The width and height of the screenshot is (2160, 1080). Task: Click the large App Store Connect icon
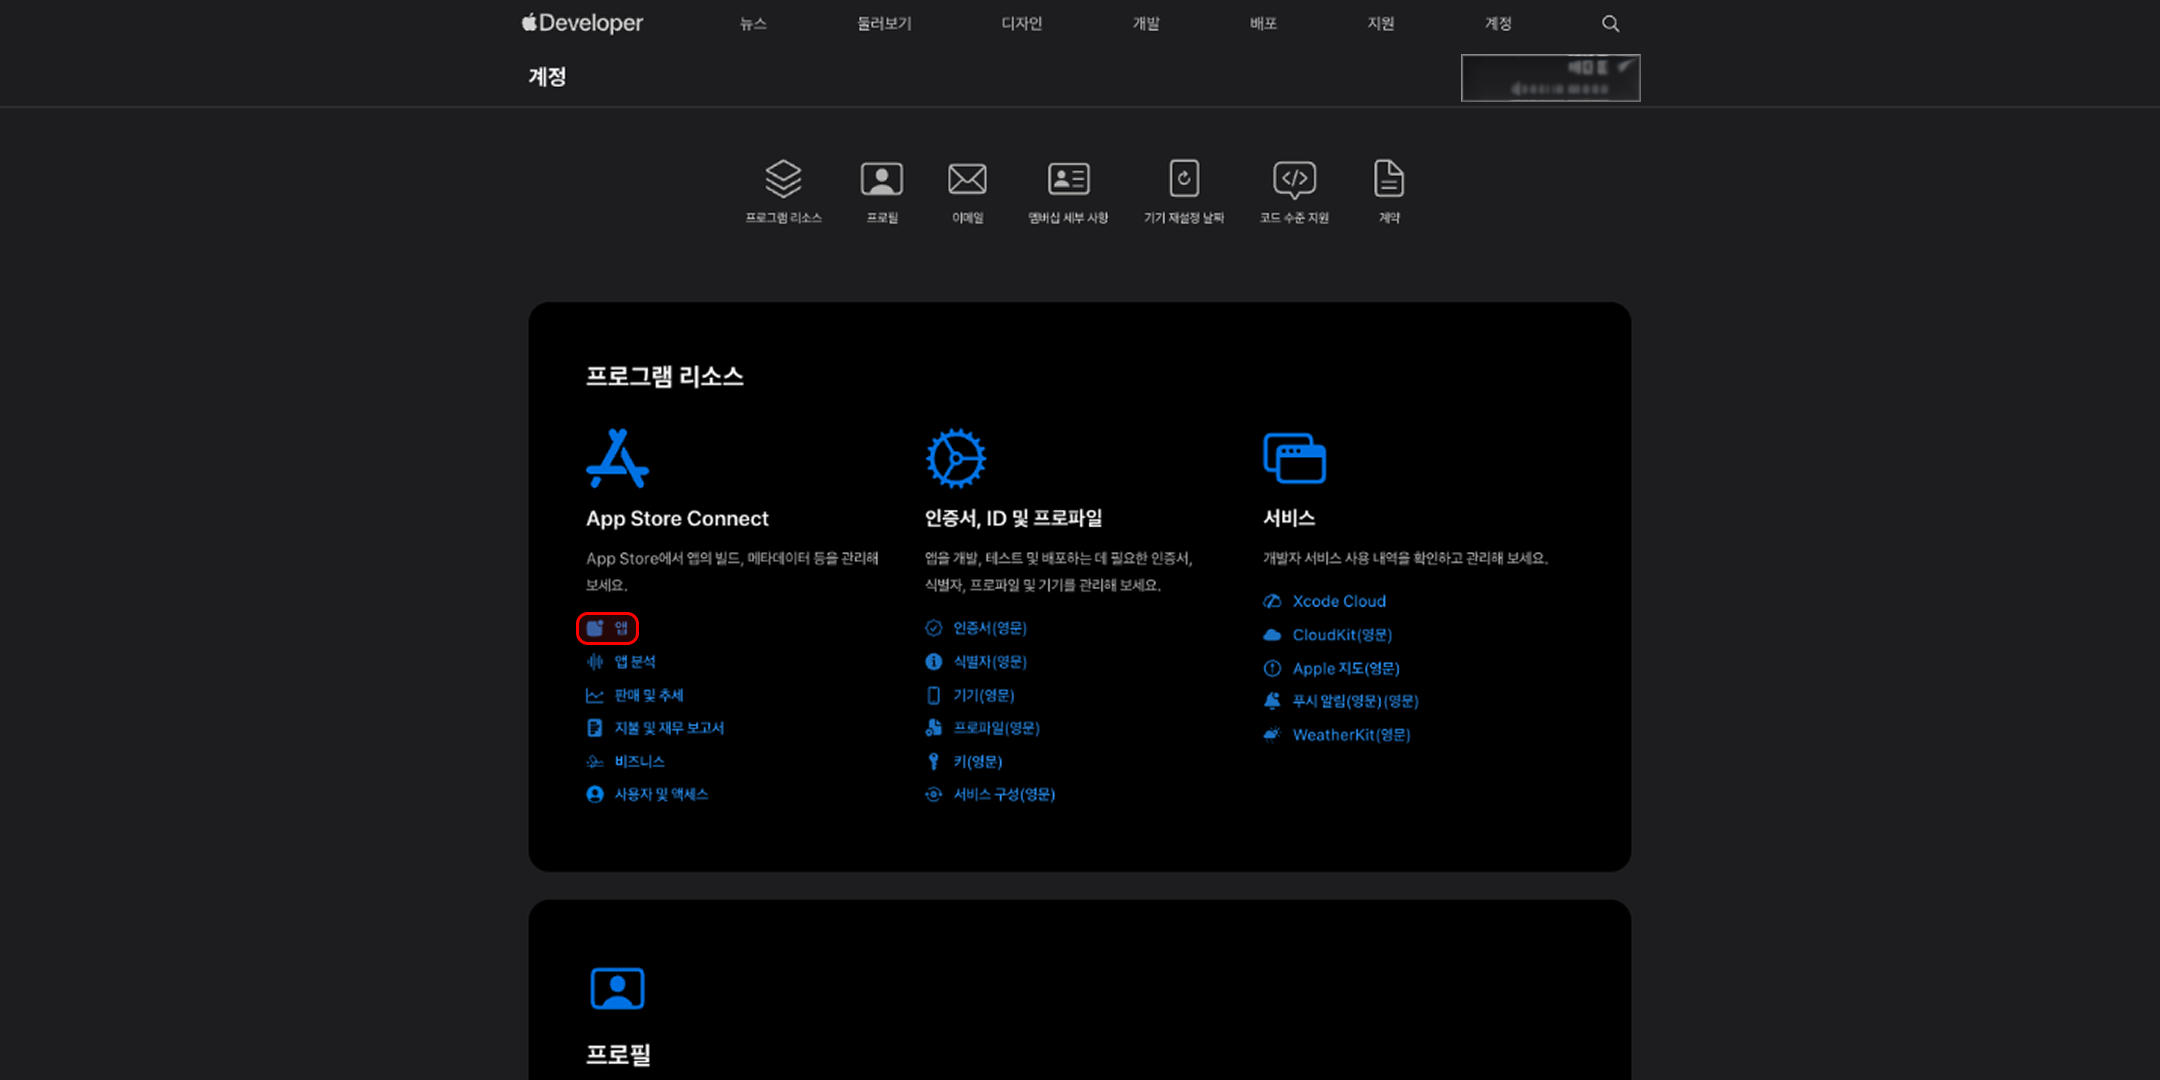pyautogui.click(x=617, y=458)
